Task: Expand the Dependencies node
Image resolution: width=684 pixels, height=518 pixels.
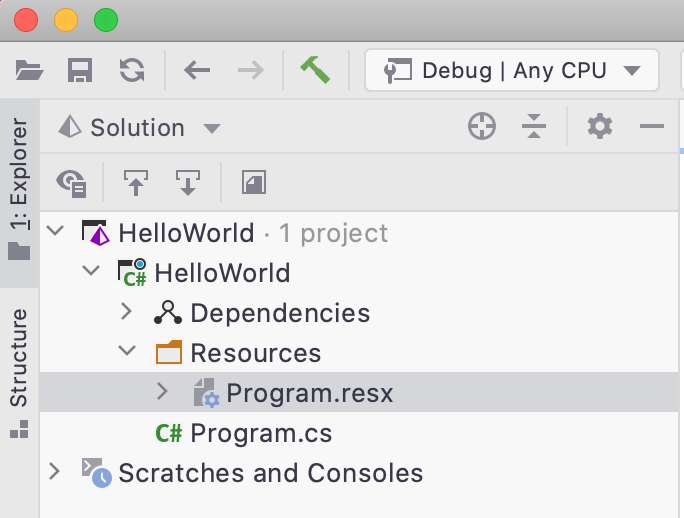Action: click(x=126, y=313)
